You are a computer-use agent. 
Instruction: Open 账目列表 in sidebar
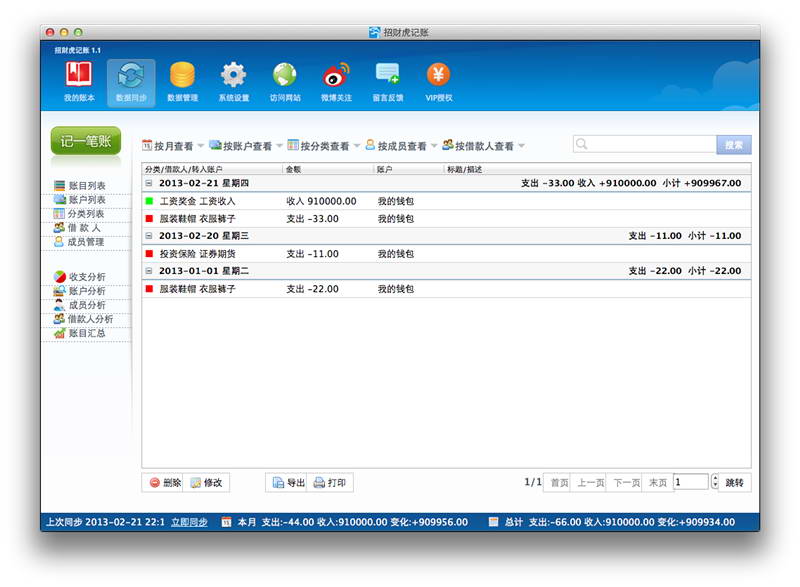point(80,186)
